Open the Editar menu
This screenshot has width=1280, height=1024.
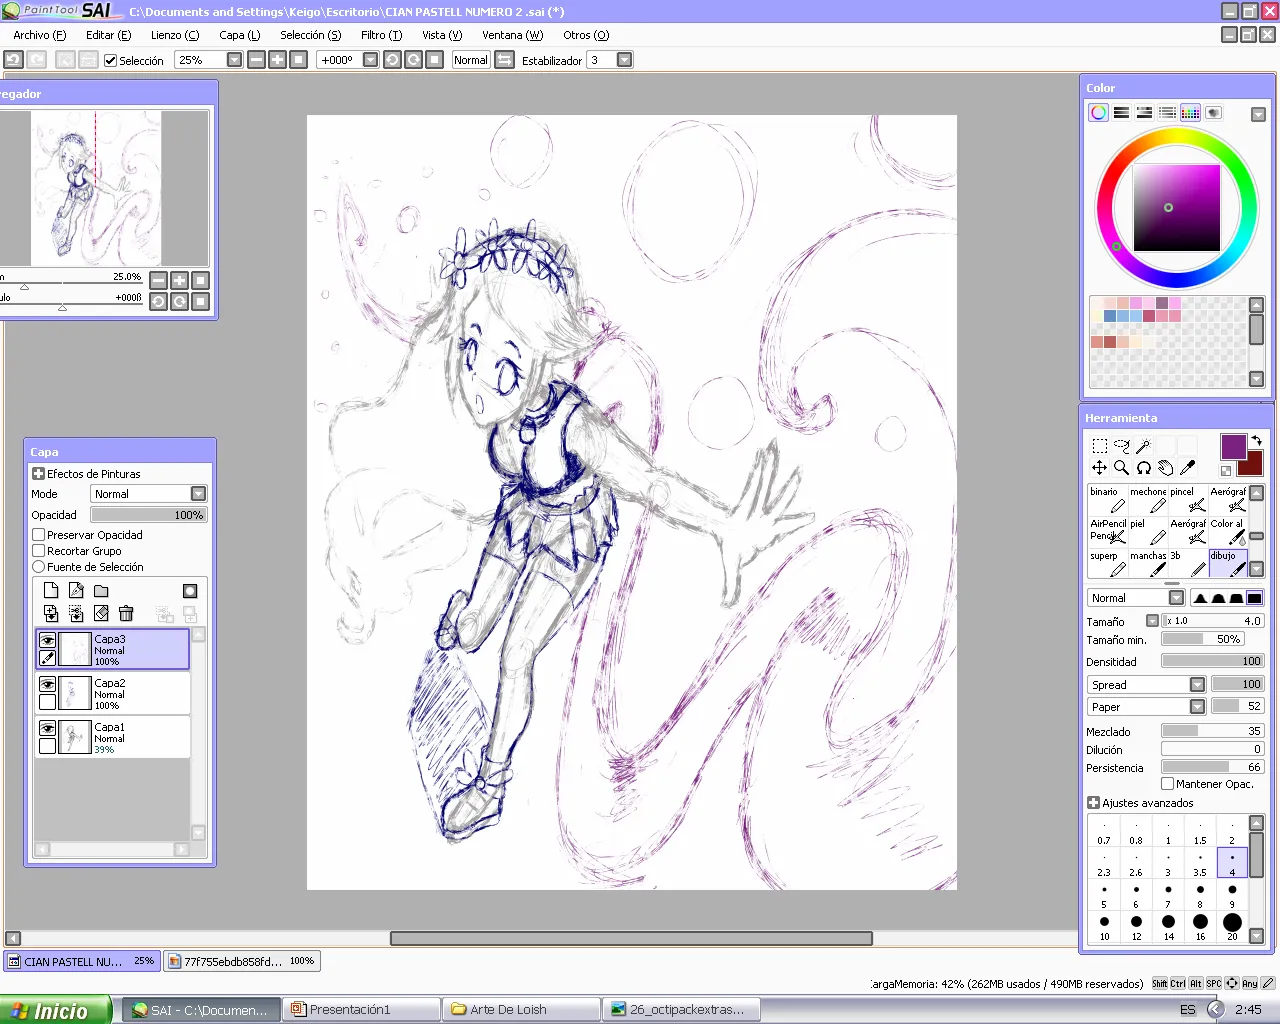click(x=109, y=35)
